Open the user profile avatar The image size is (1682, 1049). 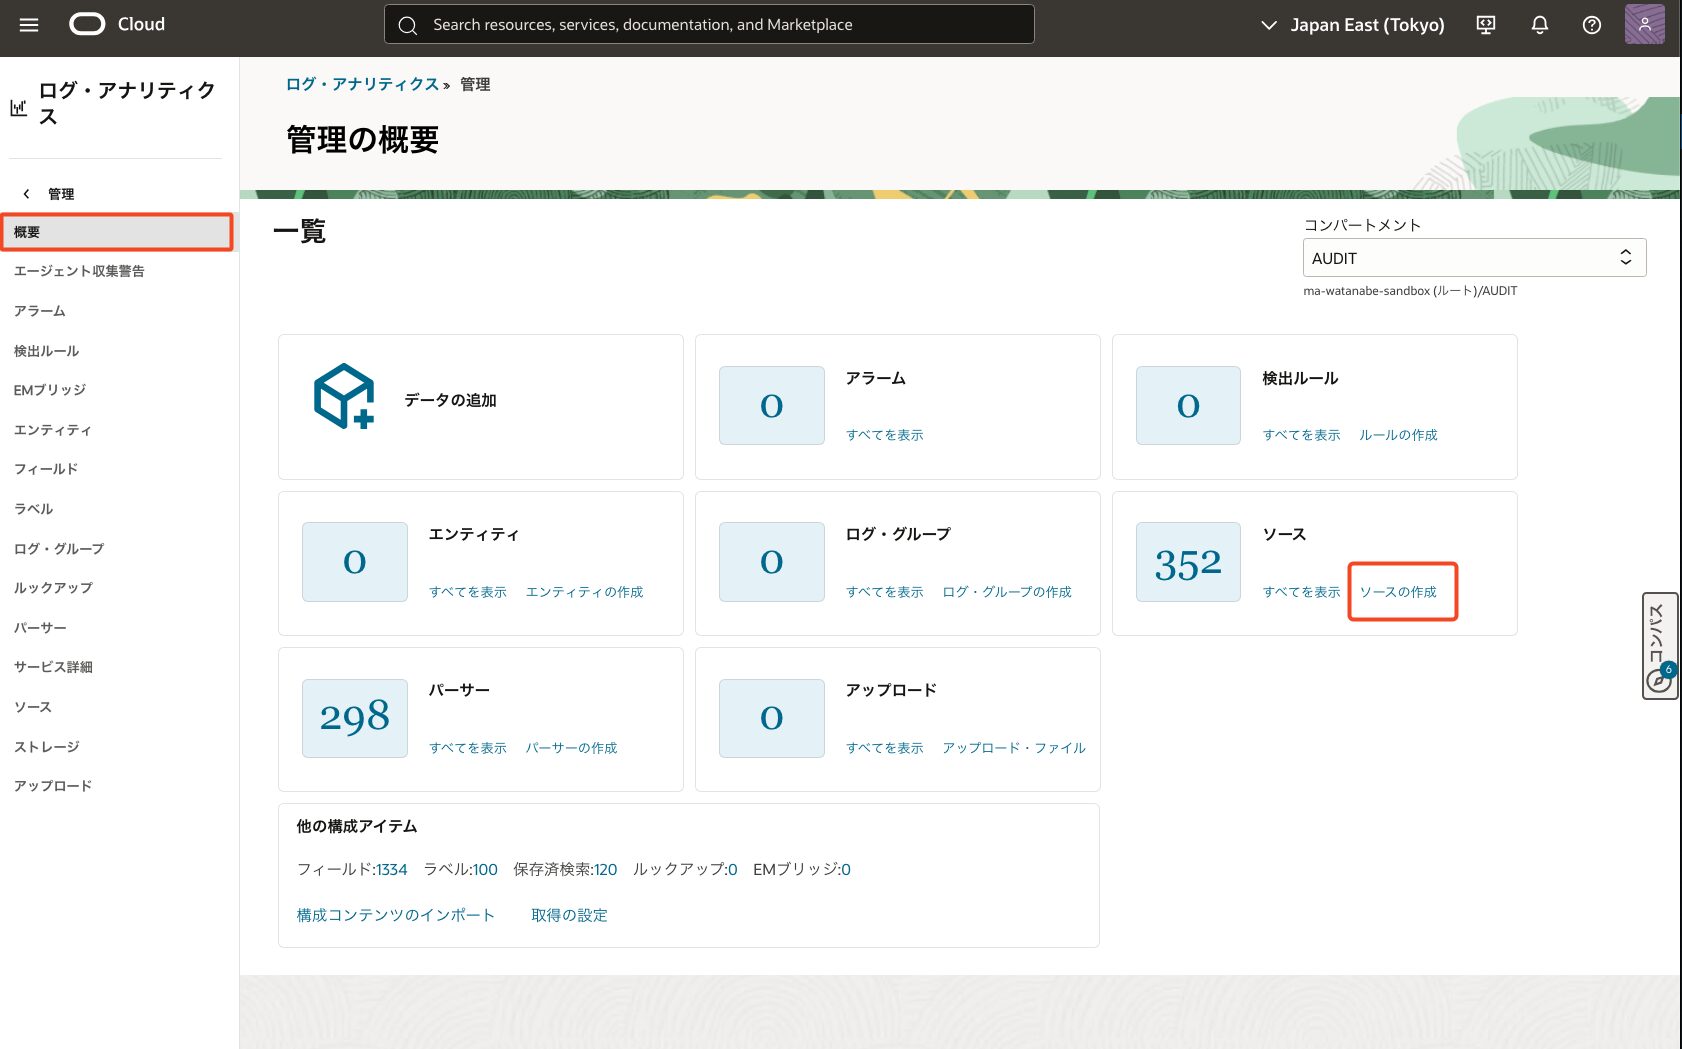(1644, 25)
